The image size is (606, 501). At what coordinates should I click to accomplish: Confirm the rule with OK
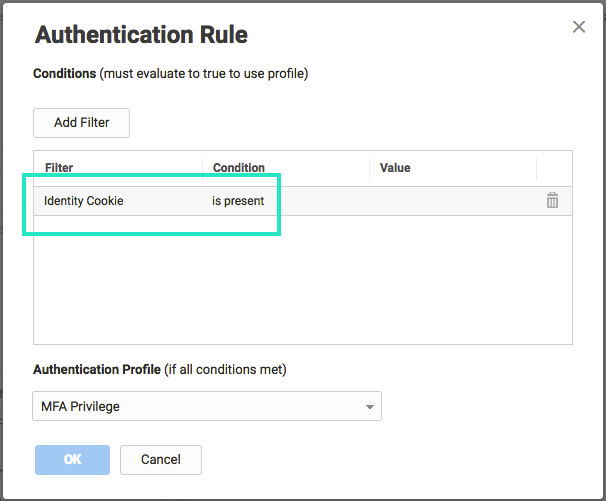coord(72,460)
